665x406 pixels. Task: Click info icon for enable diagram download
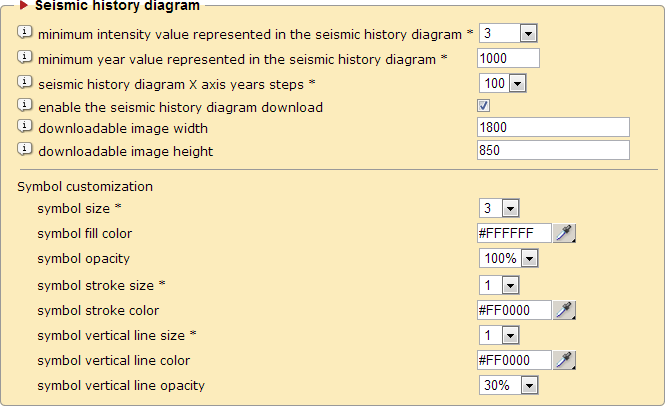tap(25, 105)
